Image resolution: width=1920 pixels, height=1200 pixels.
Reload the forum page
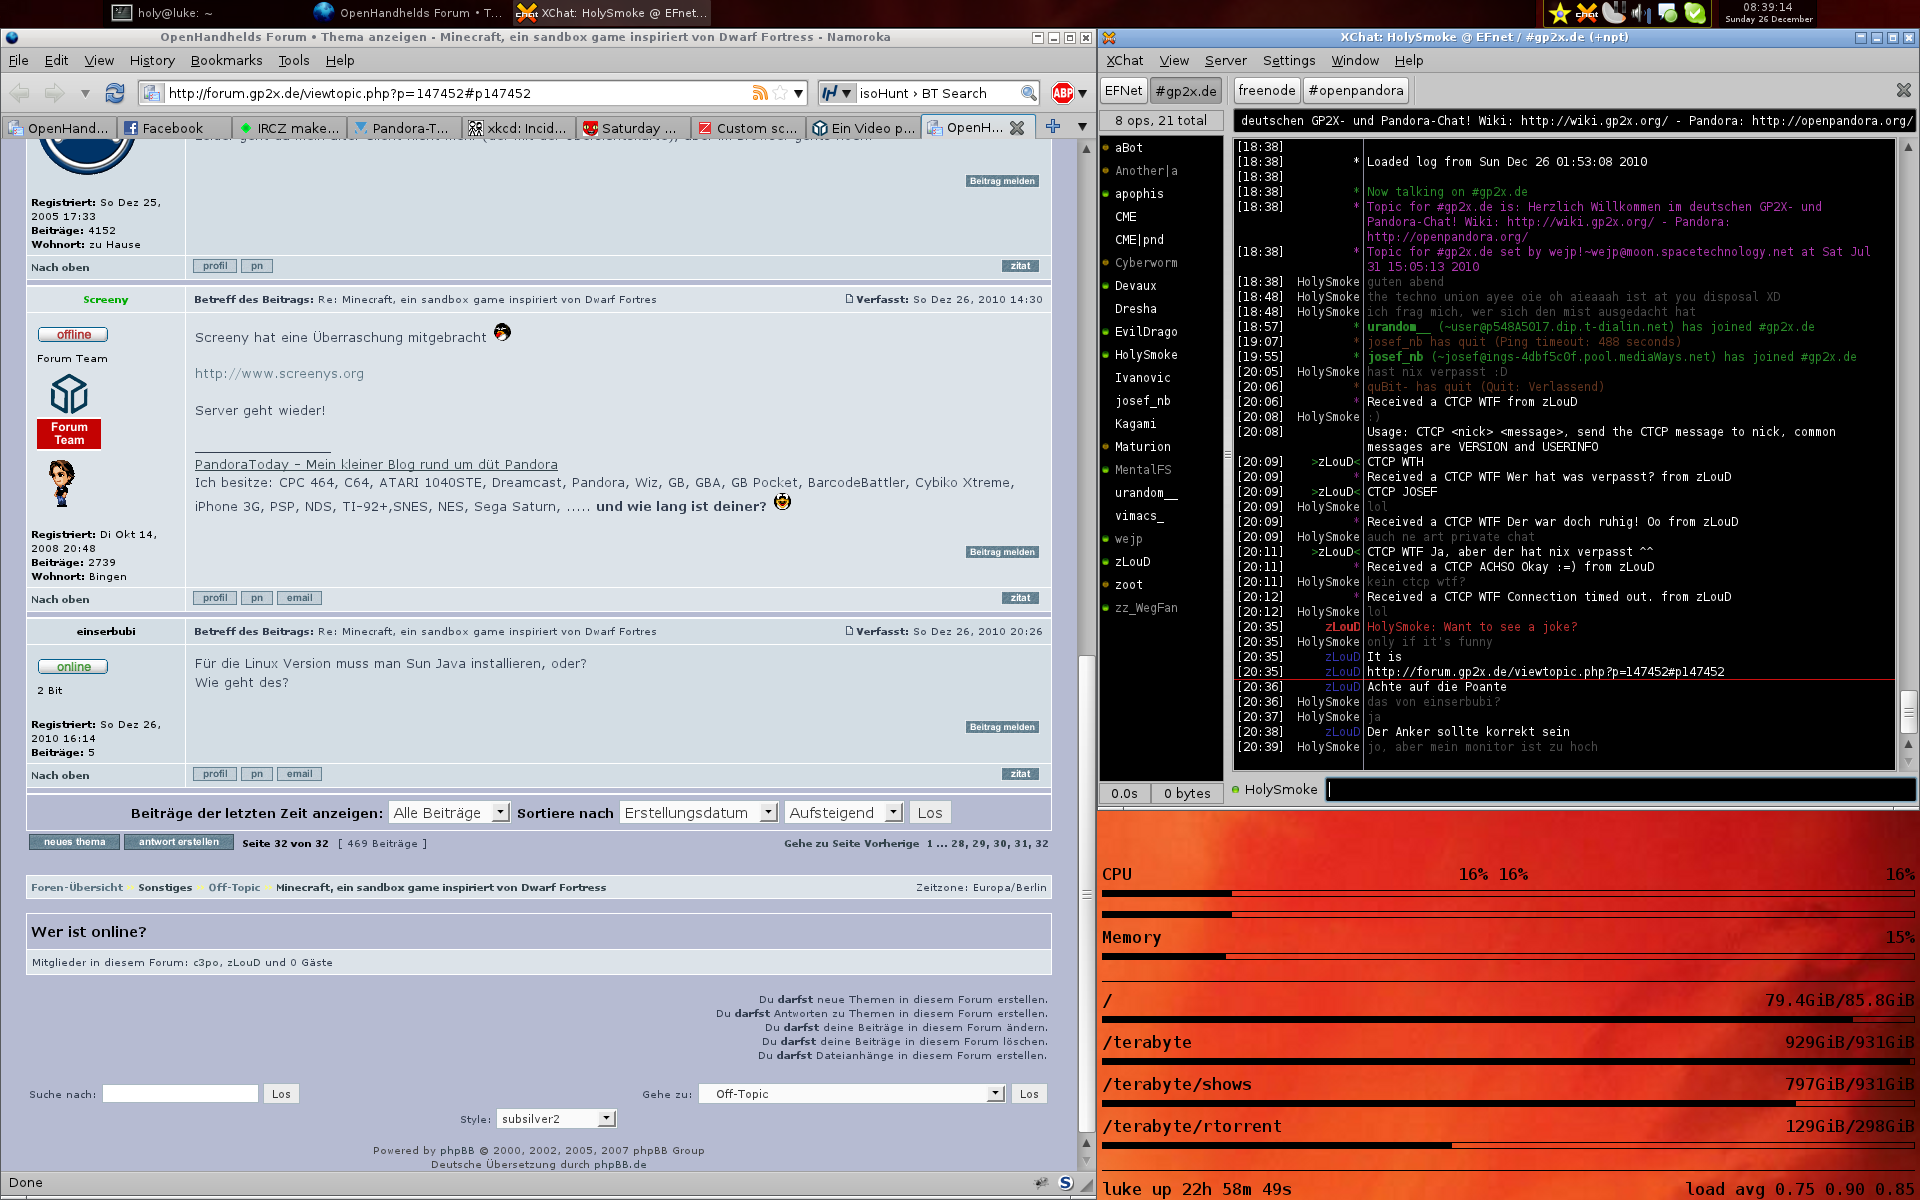click(x=115, y=93)
